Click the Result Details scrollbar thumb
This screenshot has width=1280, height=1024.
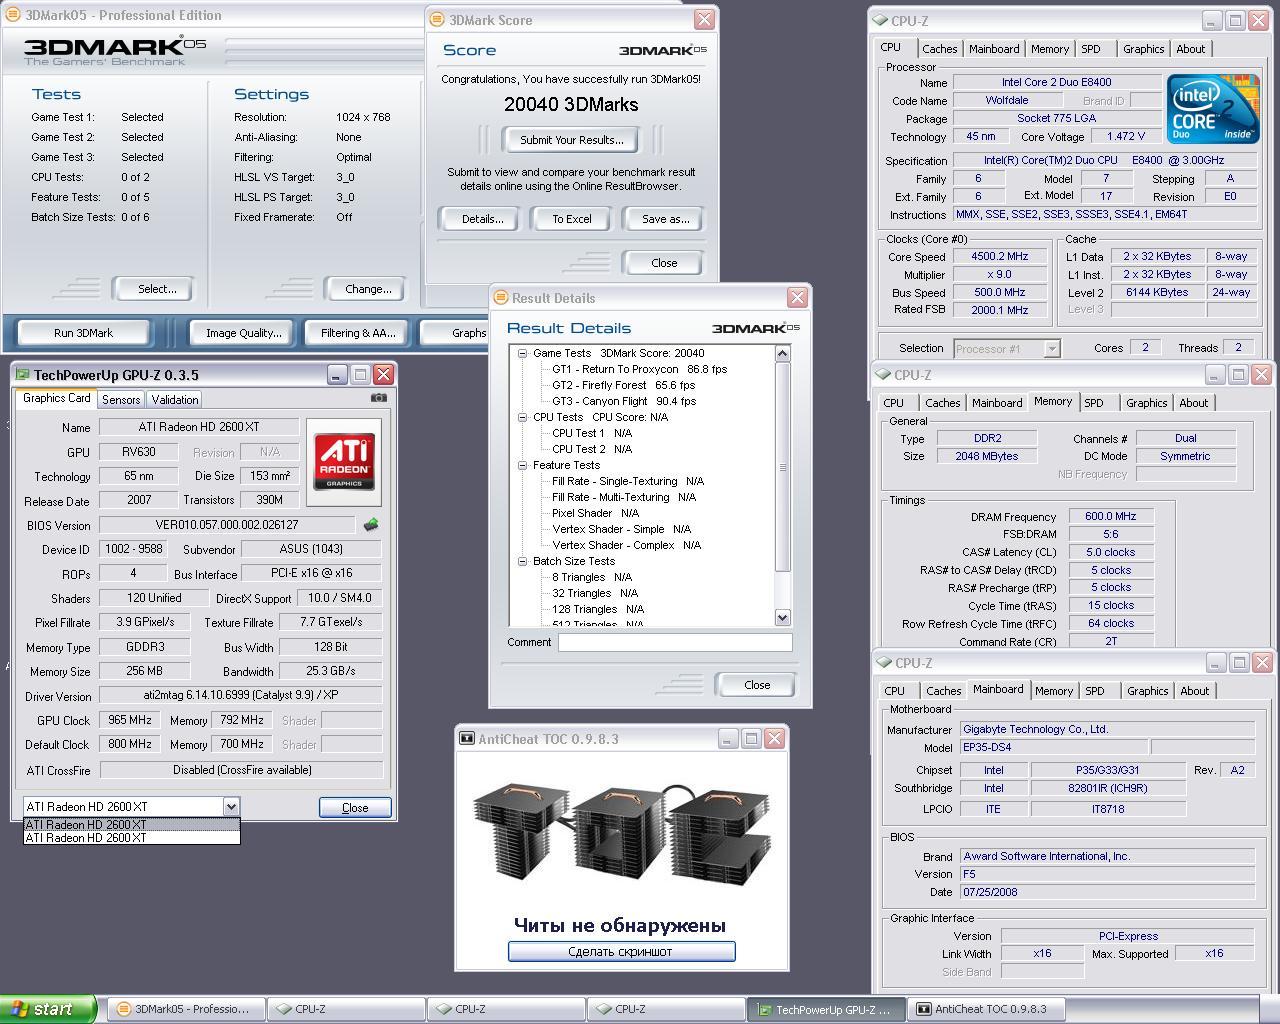pos(782,467)
